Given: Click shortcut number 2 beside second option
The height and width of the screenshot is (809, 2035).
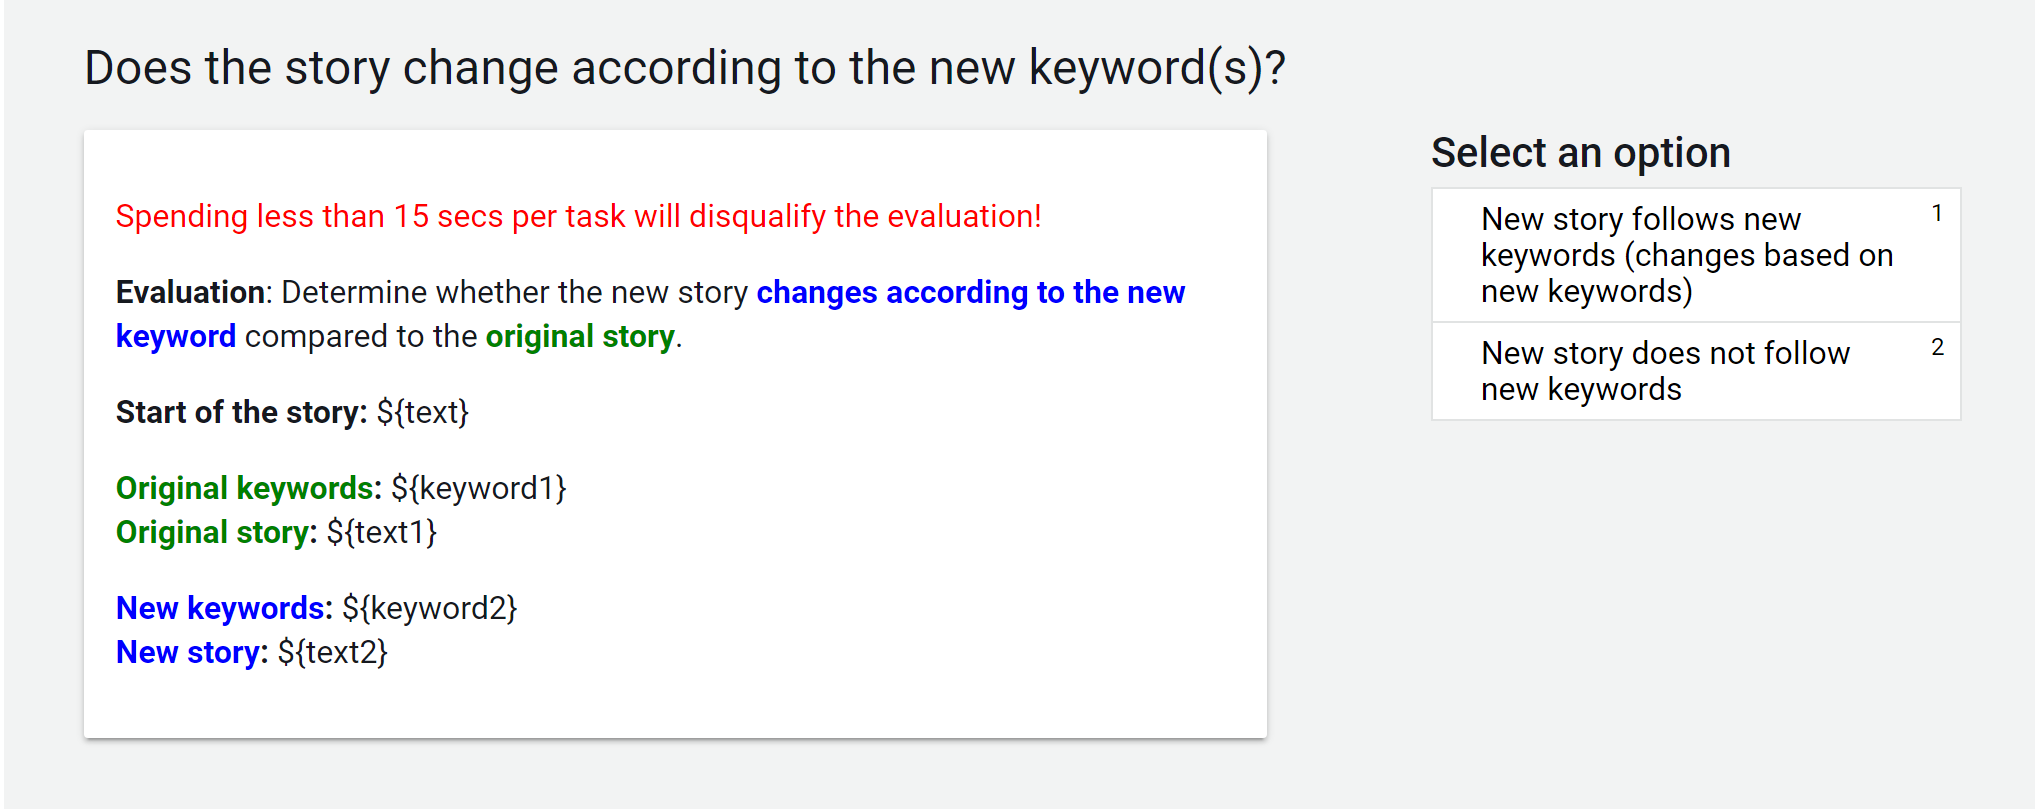Looking at the screenshot, I should click(1937, 347).
